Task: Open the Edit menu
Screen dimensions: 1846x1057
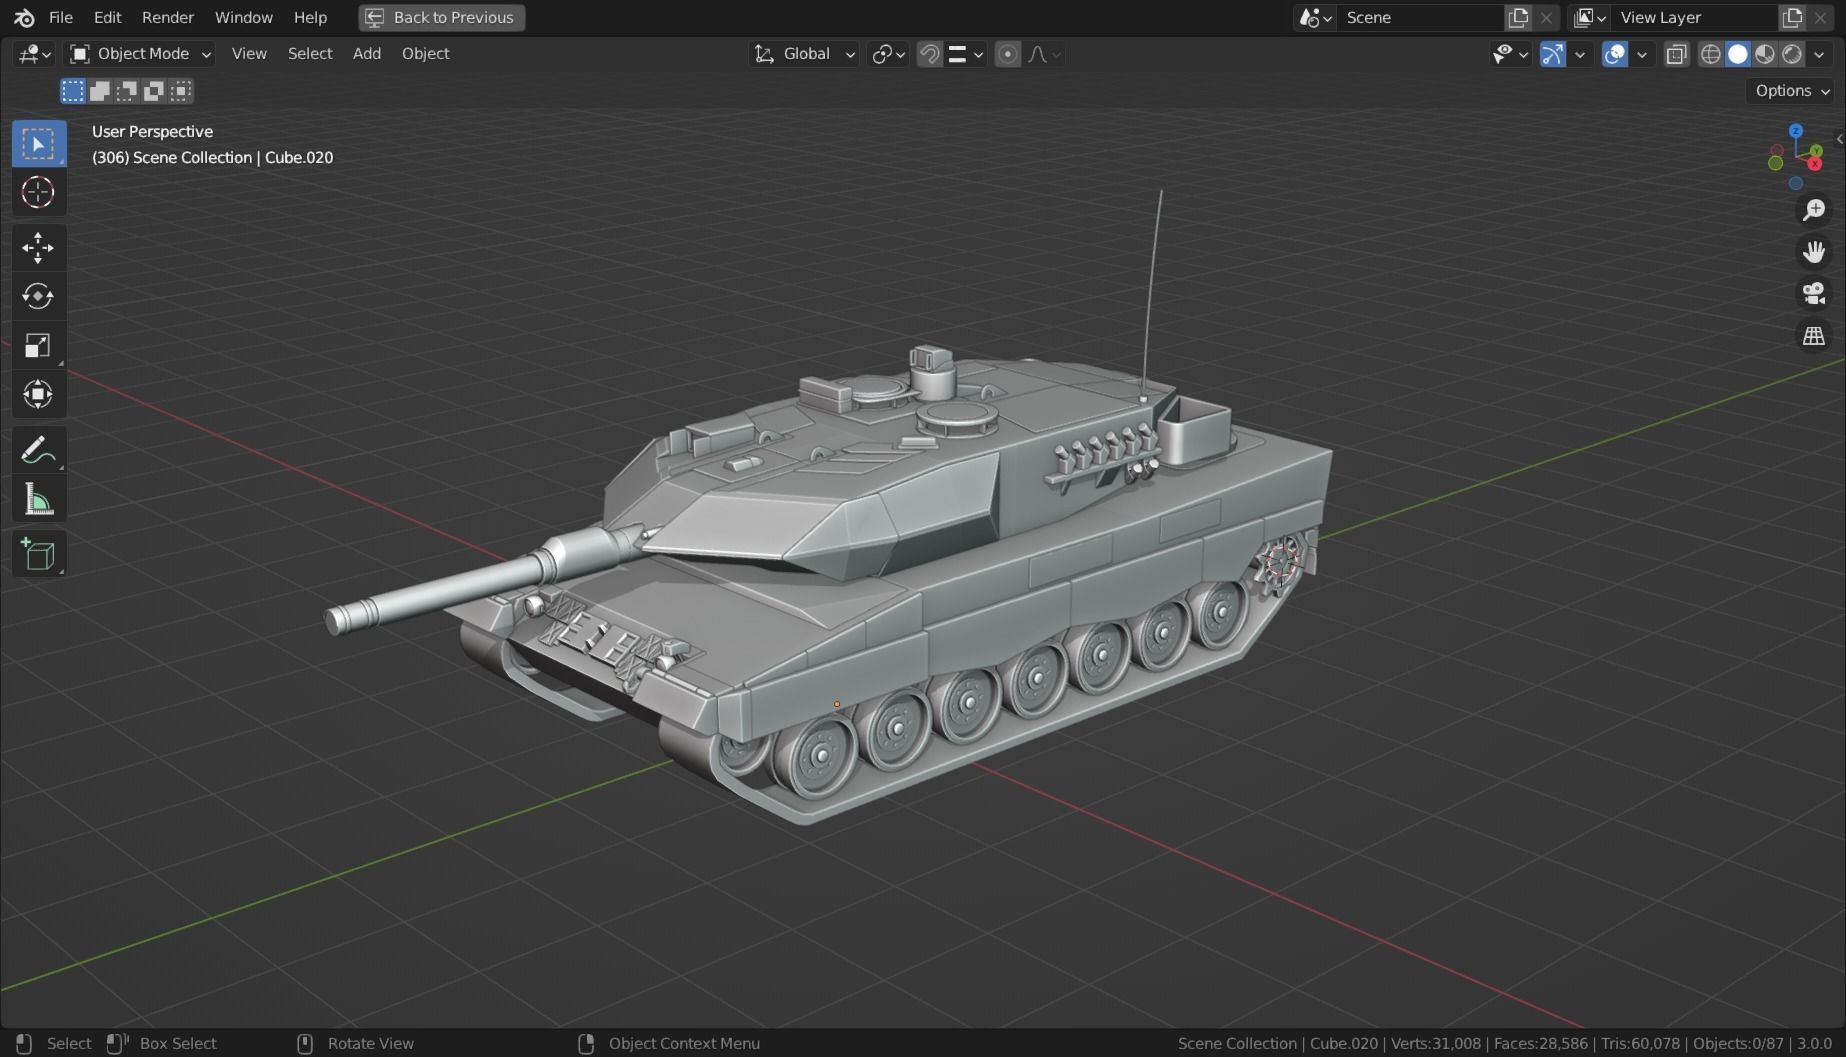Action: click(107, 17)
